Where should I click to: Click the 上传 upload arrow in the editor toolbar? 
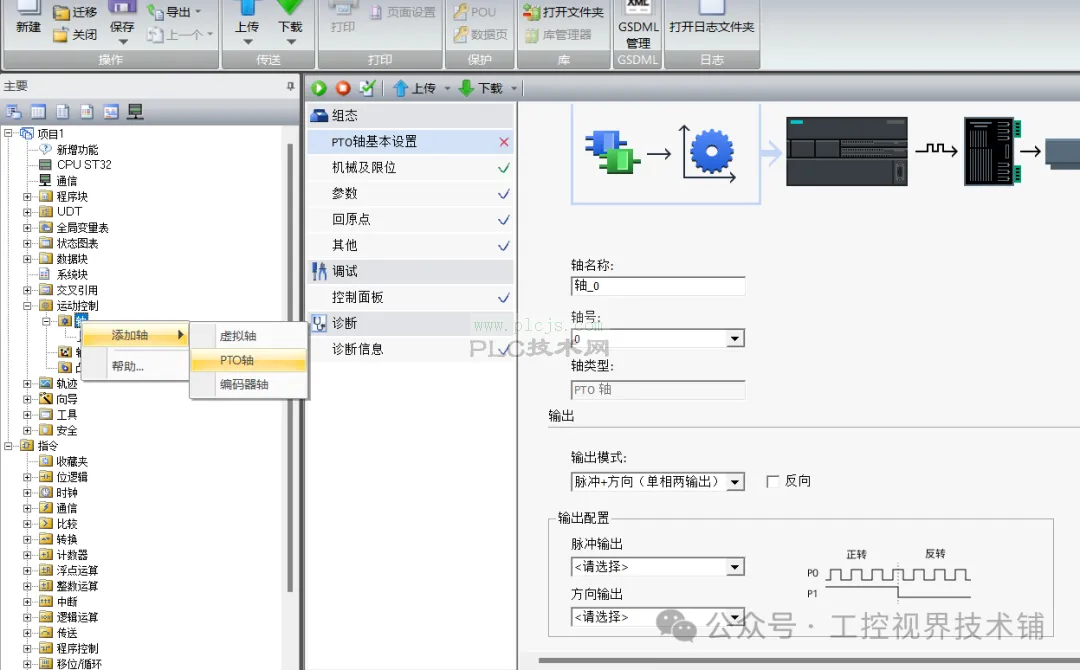click(415, 88)
